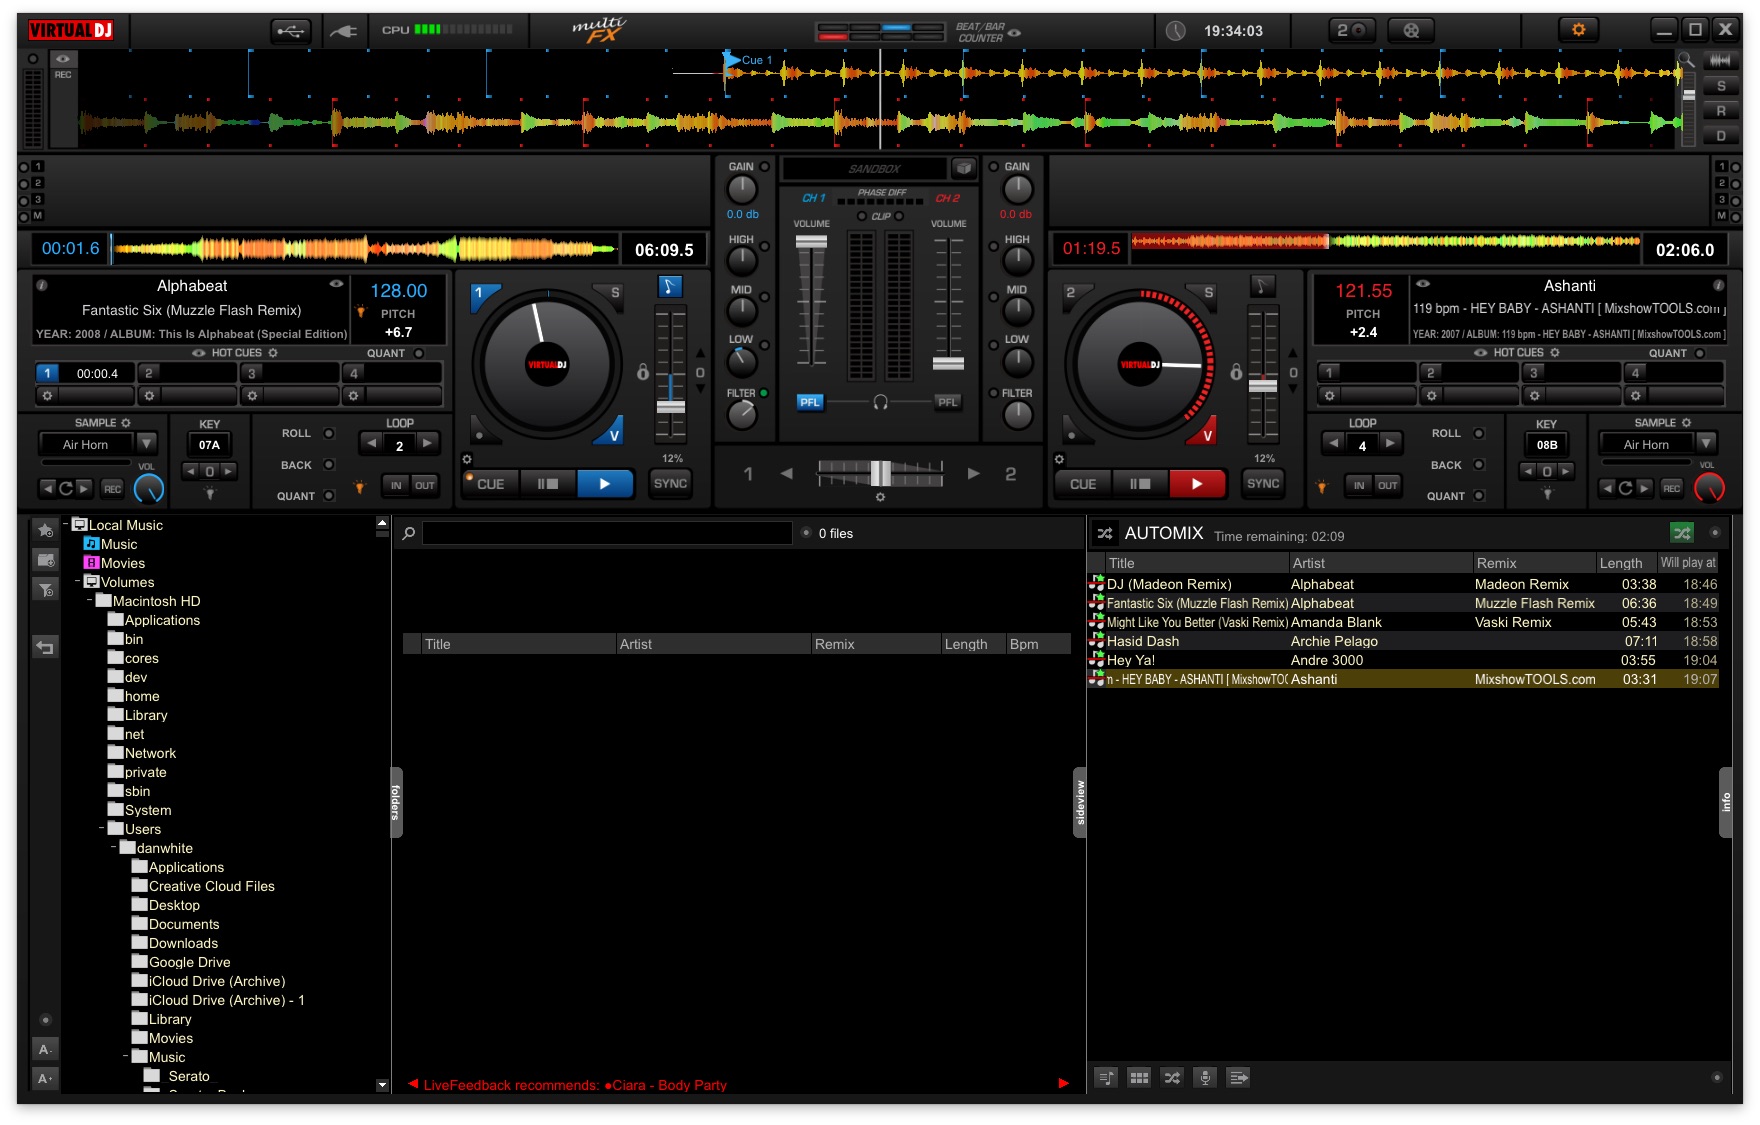Click deck 2 SYNC button
Screen dimensions: 1760x1125
point(1263,484)
